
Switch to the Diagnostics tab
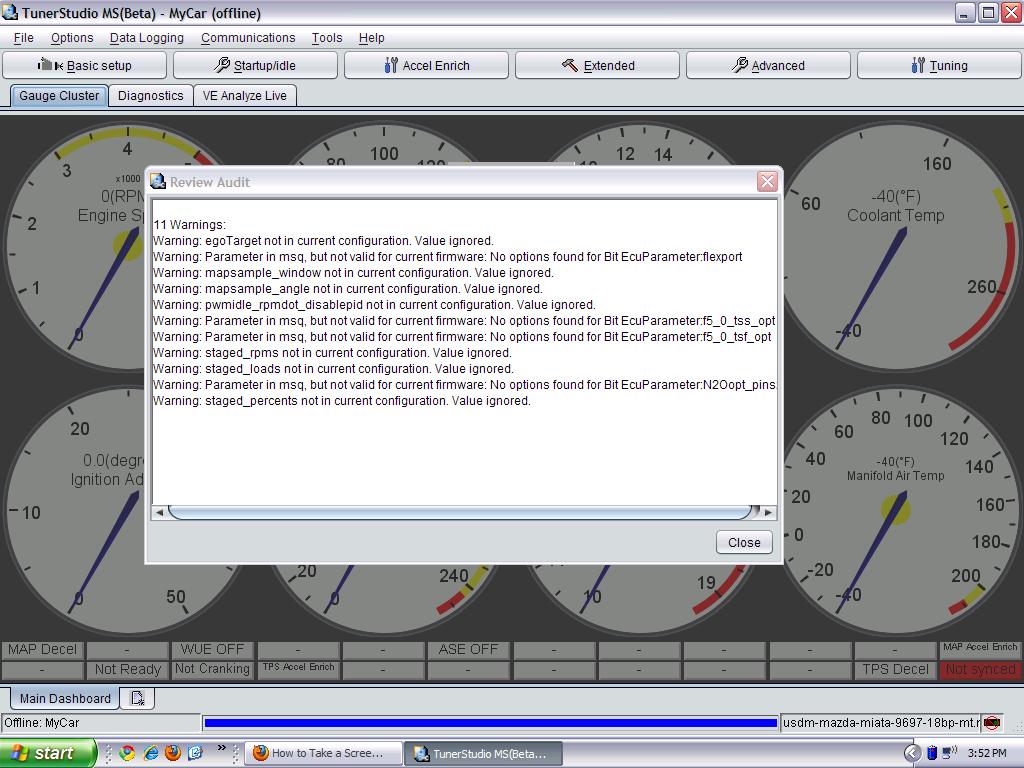pyautogui.click(x=150, y=96)
